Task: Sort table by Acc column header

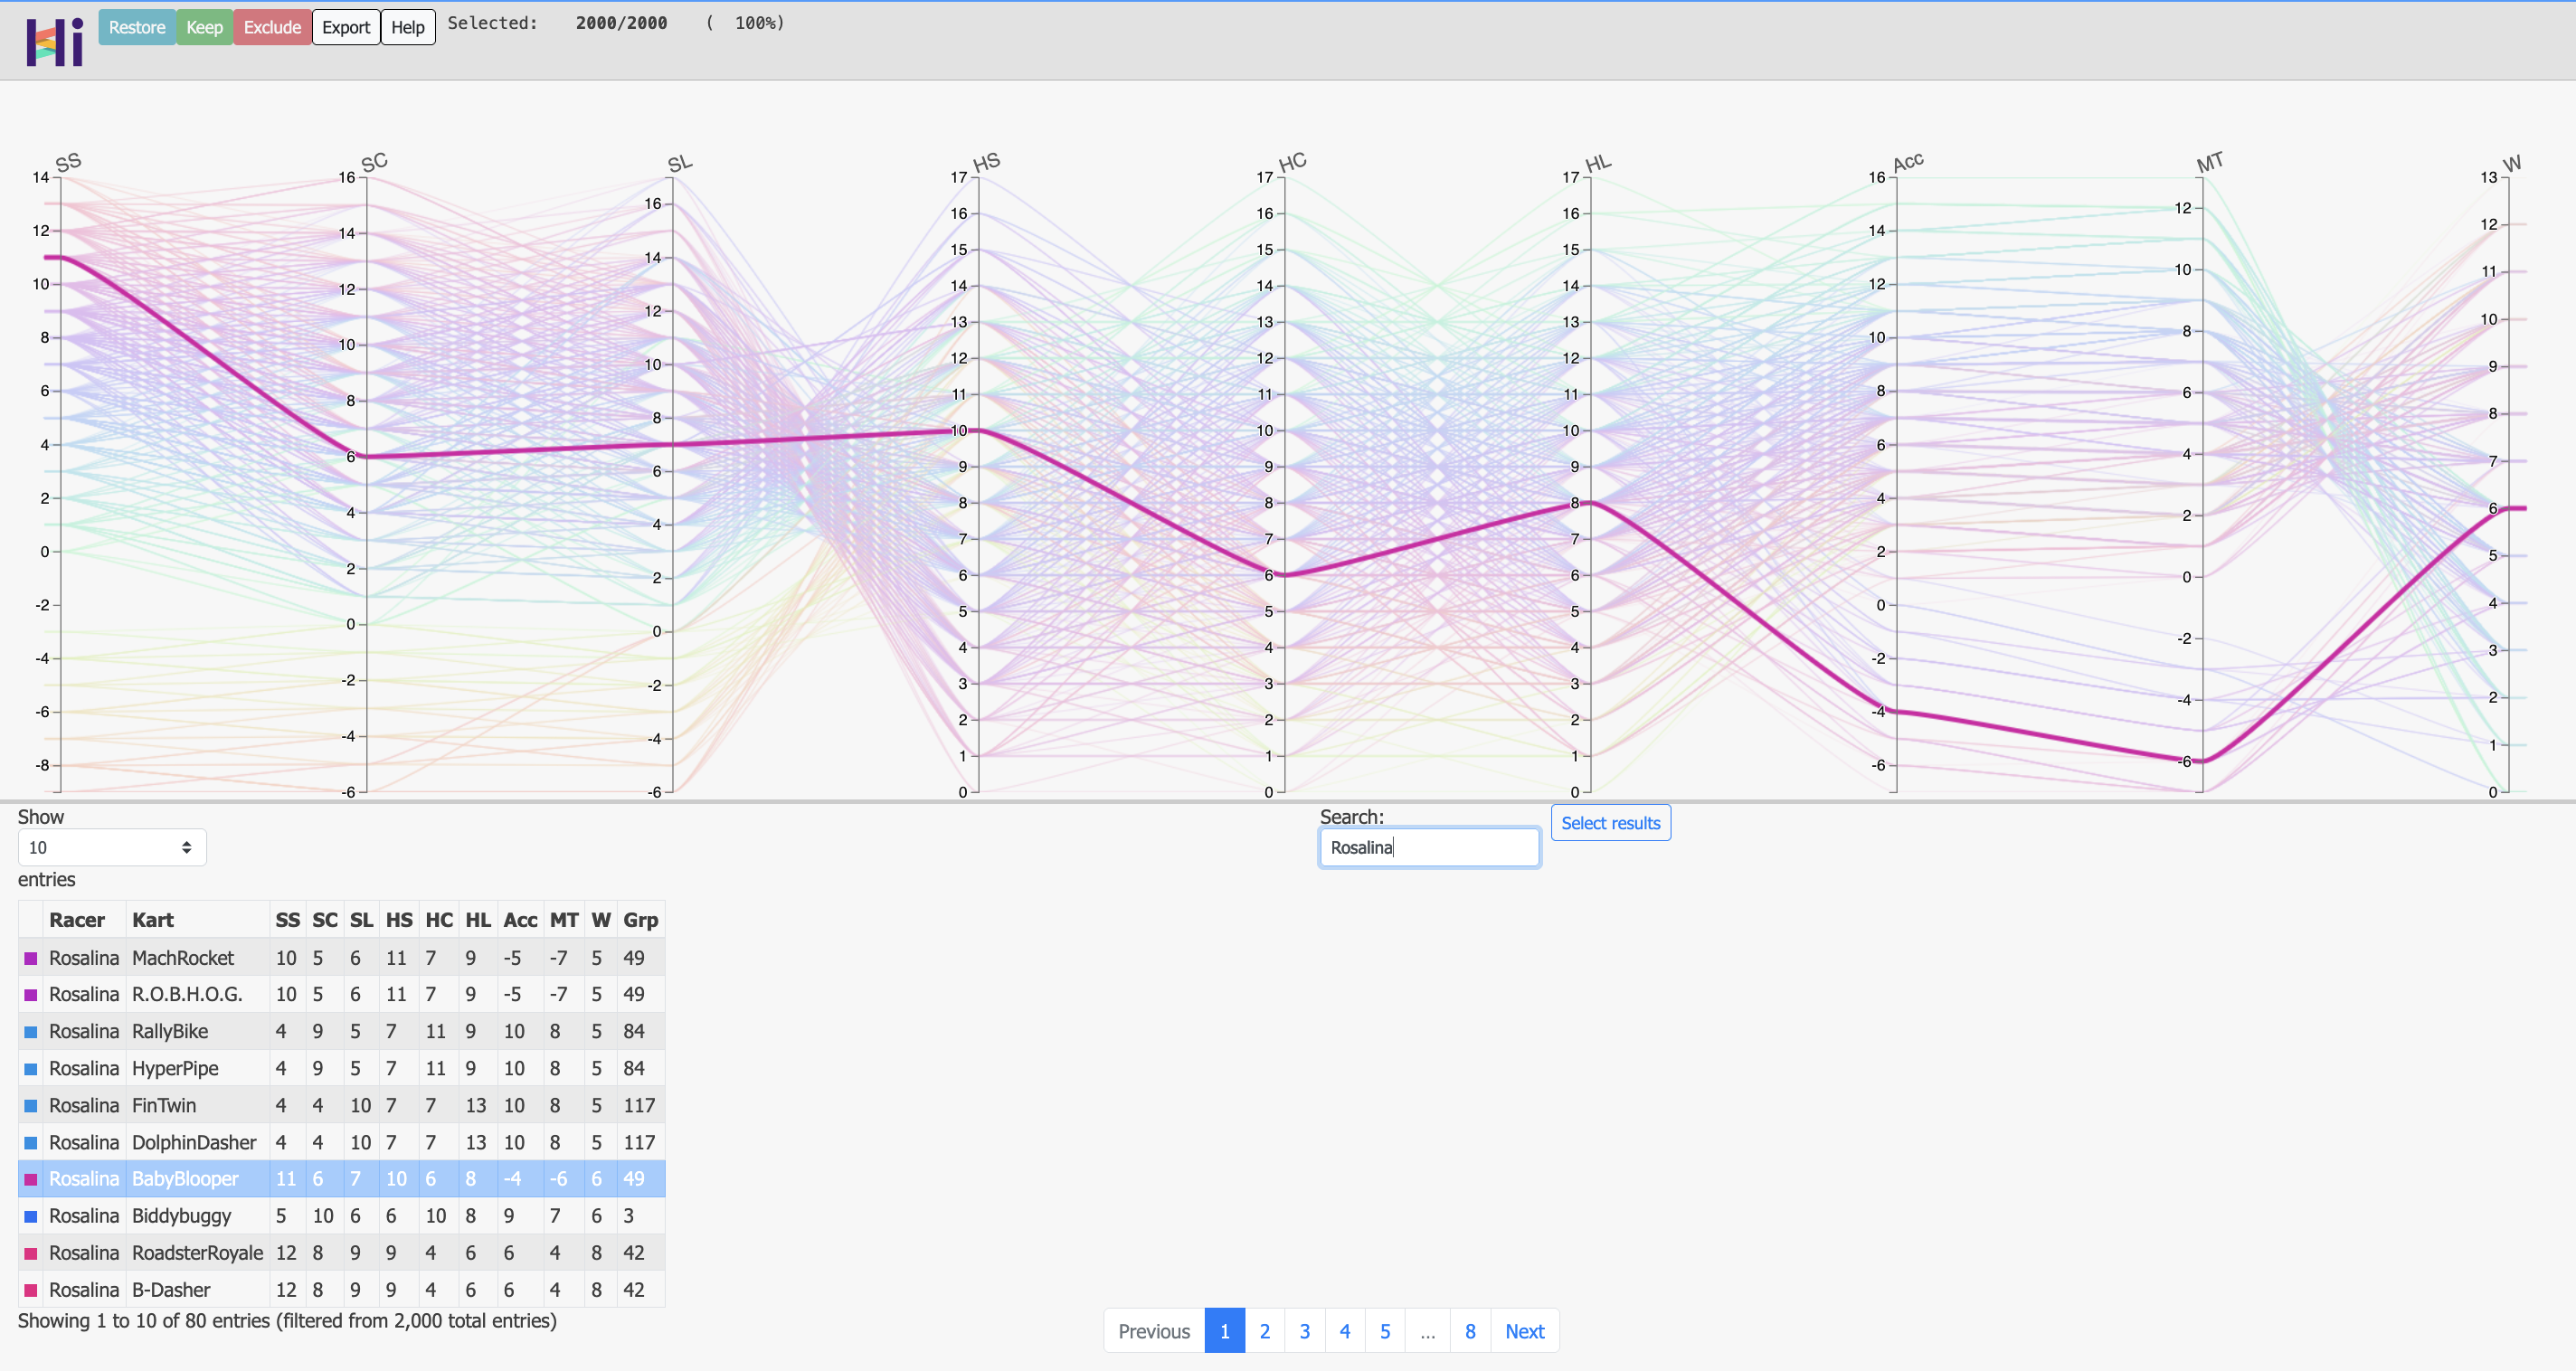Action: [520, 920]
